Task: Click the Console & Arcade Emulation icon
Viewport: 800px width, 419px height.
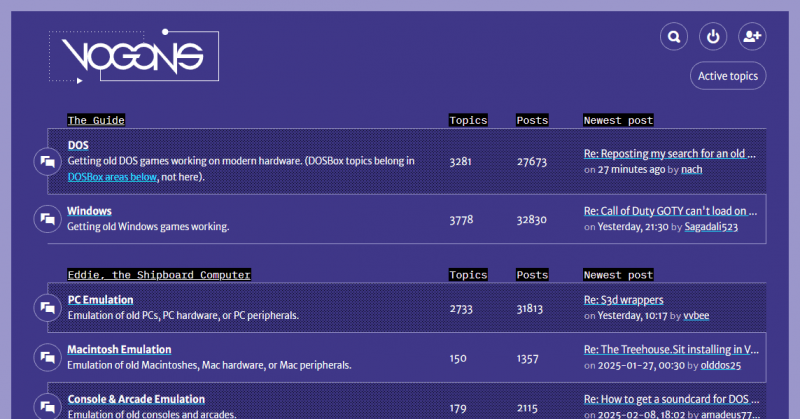Action: point(47,405)
